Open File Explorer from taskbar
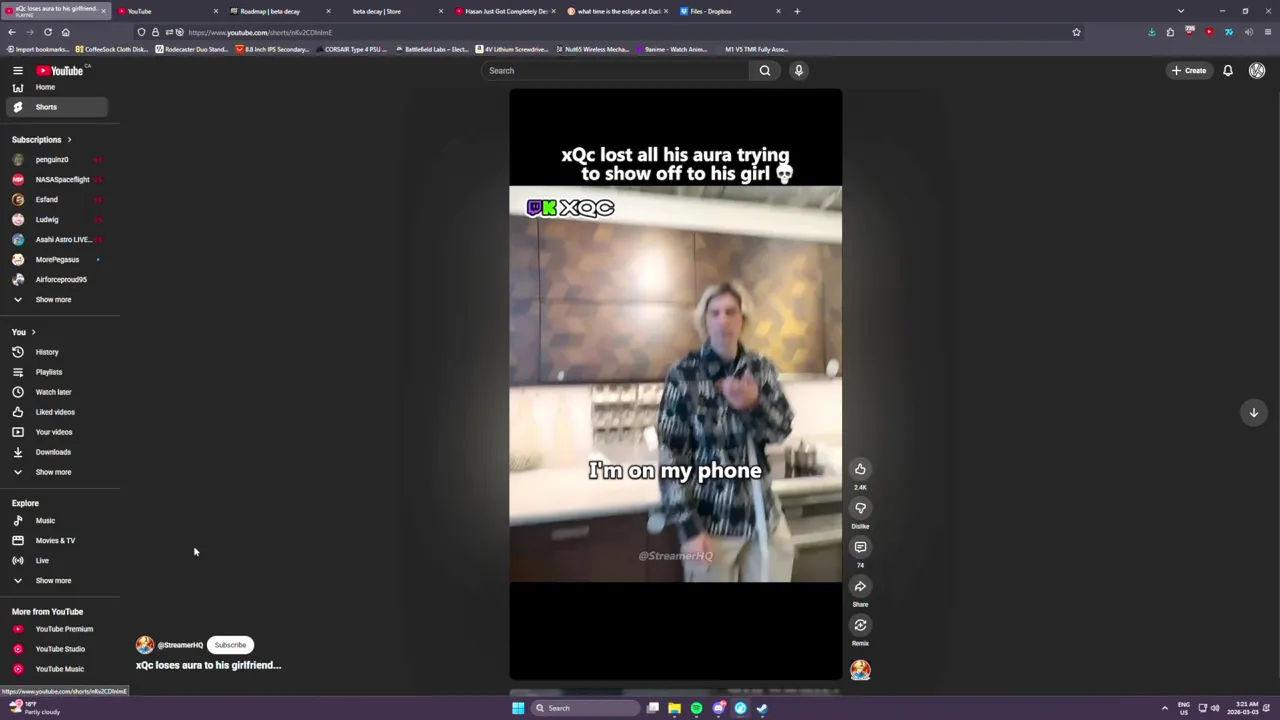Screen dimensions: 1280x720 pyautogui.click(x=674, y=708)
